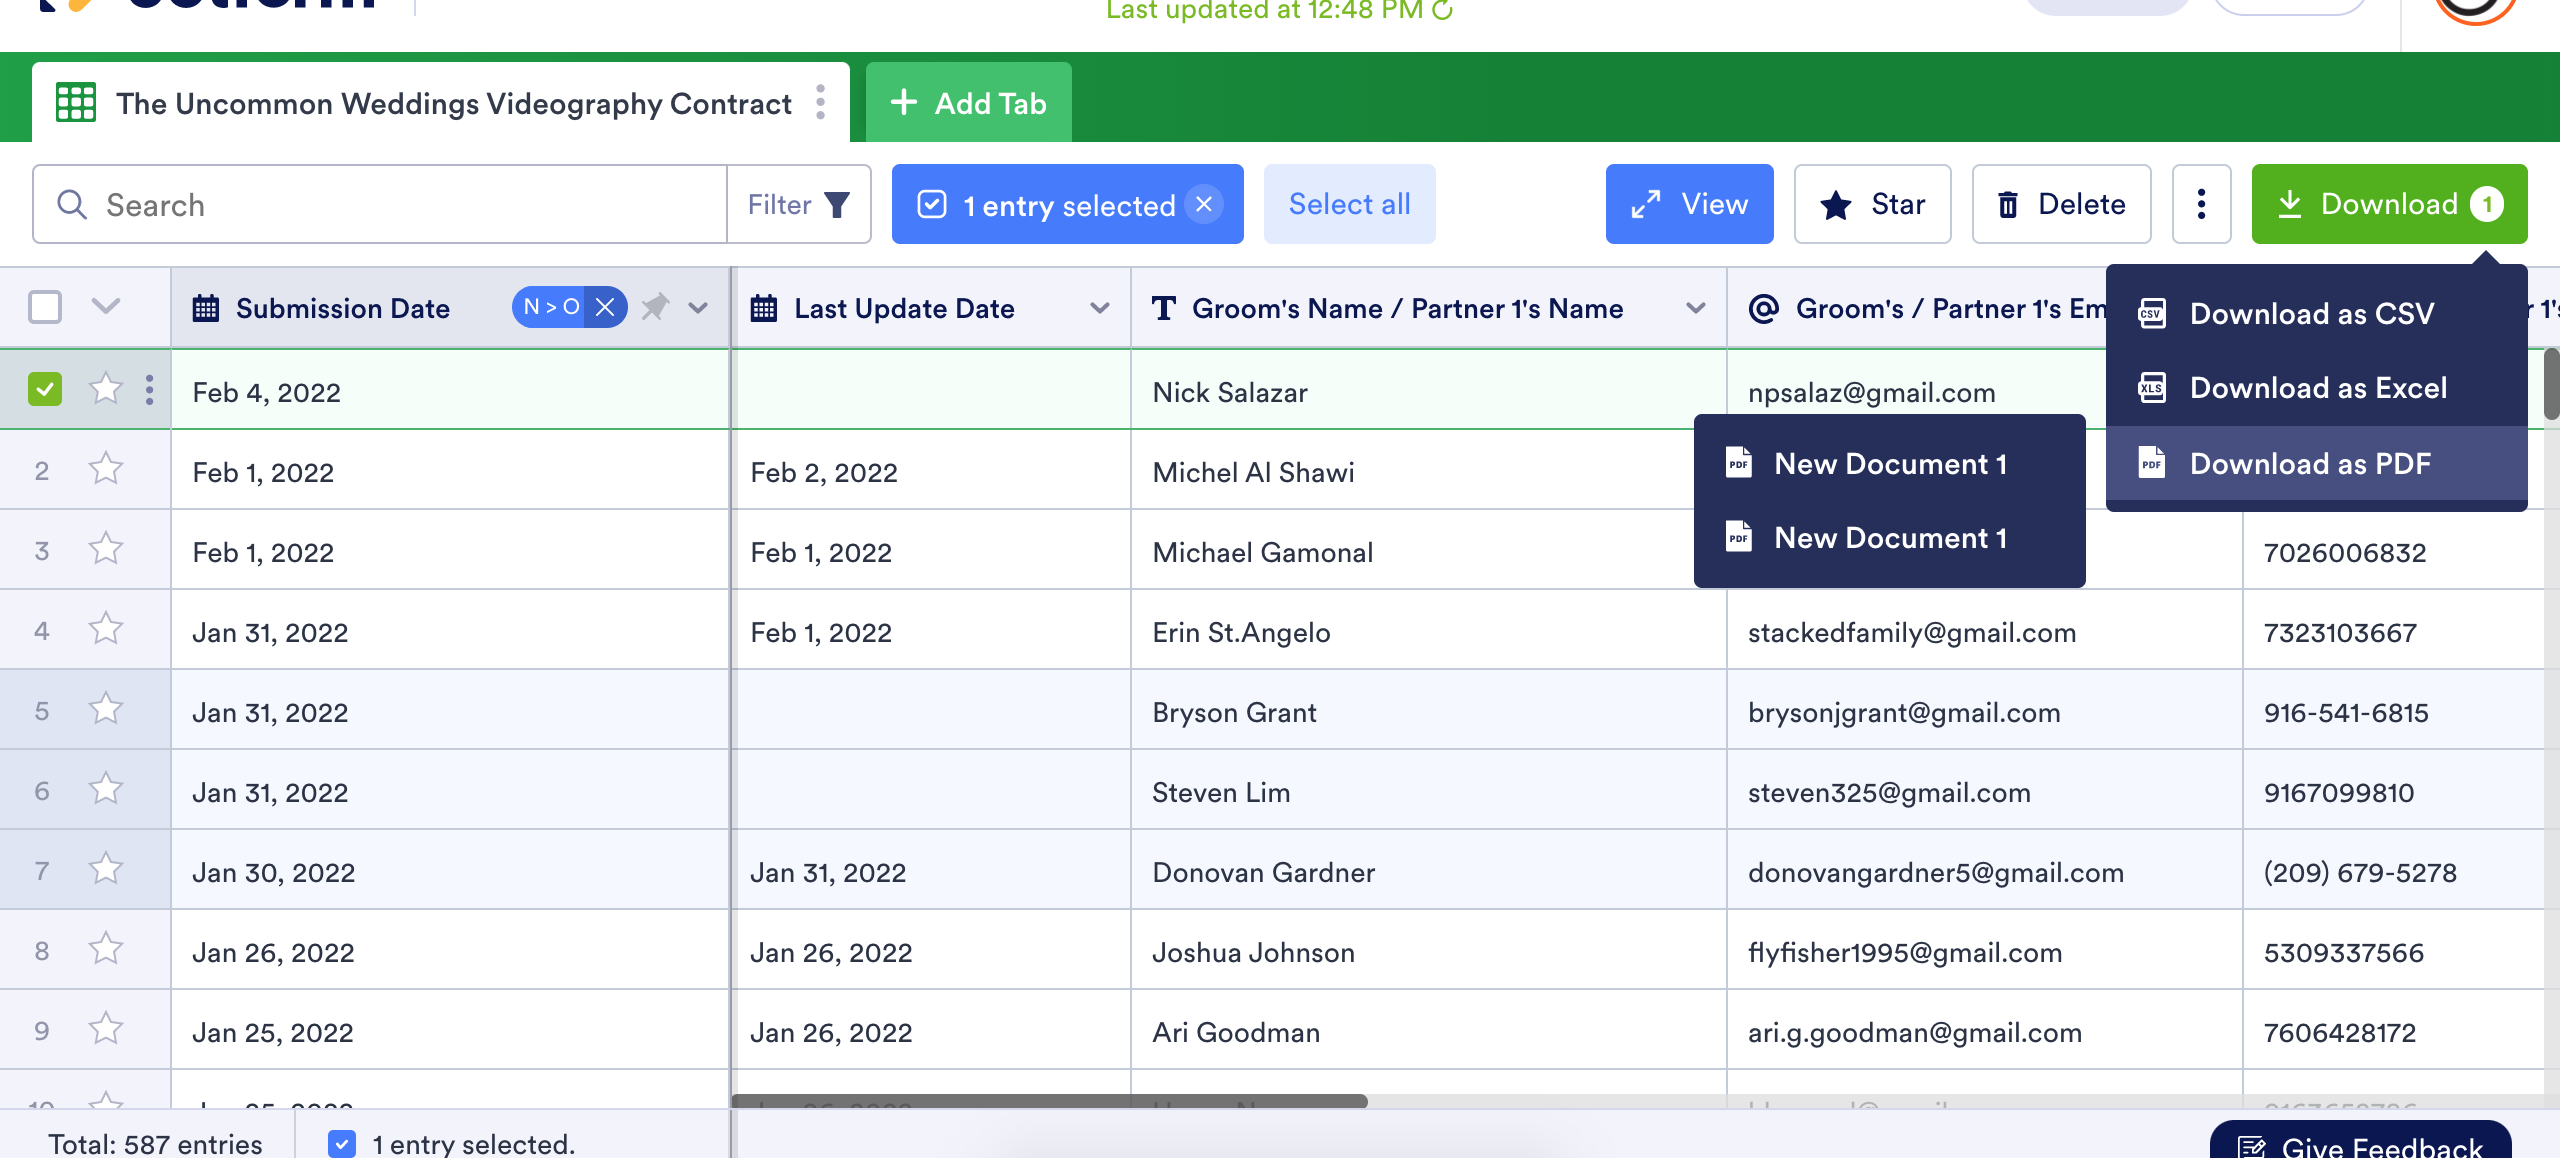Choose Download as PDF
2560x1158 pixels.
click(2316, 463)
